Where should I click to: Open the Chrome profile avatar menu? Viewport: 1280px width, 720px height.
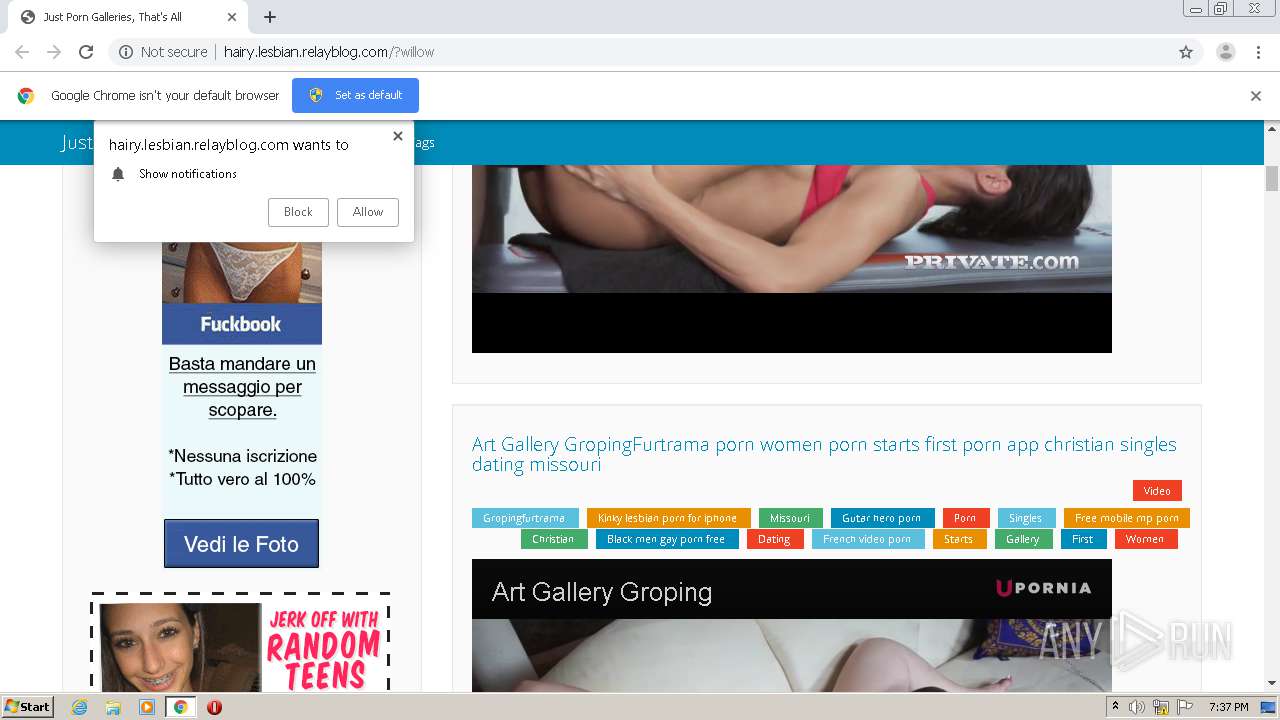[x=1225, y=52]
